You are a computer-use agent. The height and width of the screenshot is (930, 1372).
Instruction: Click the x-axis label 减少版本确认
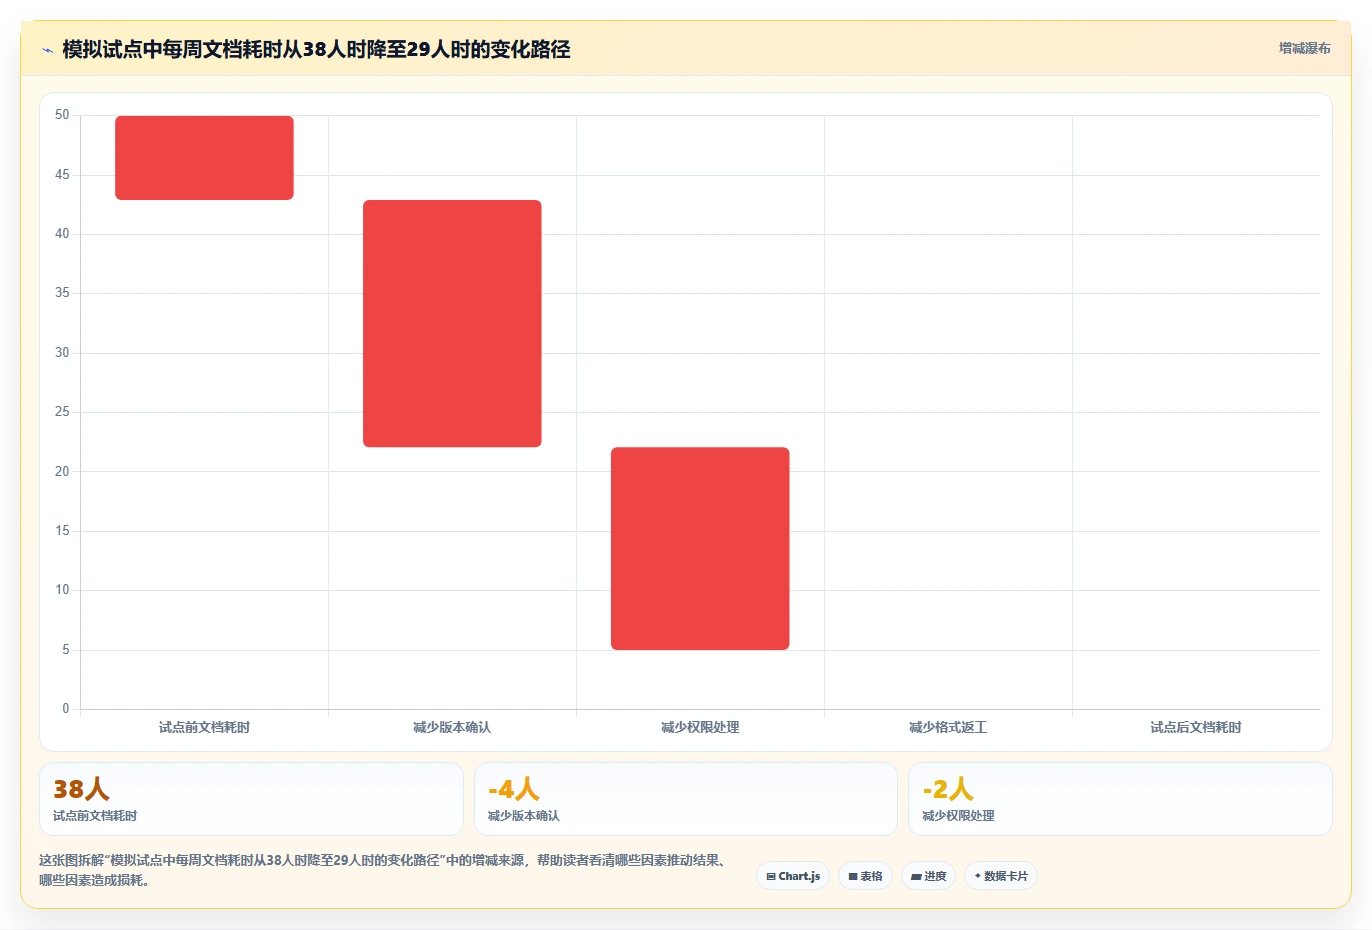tap(452, 727)
